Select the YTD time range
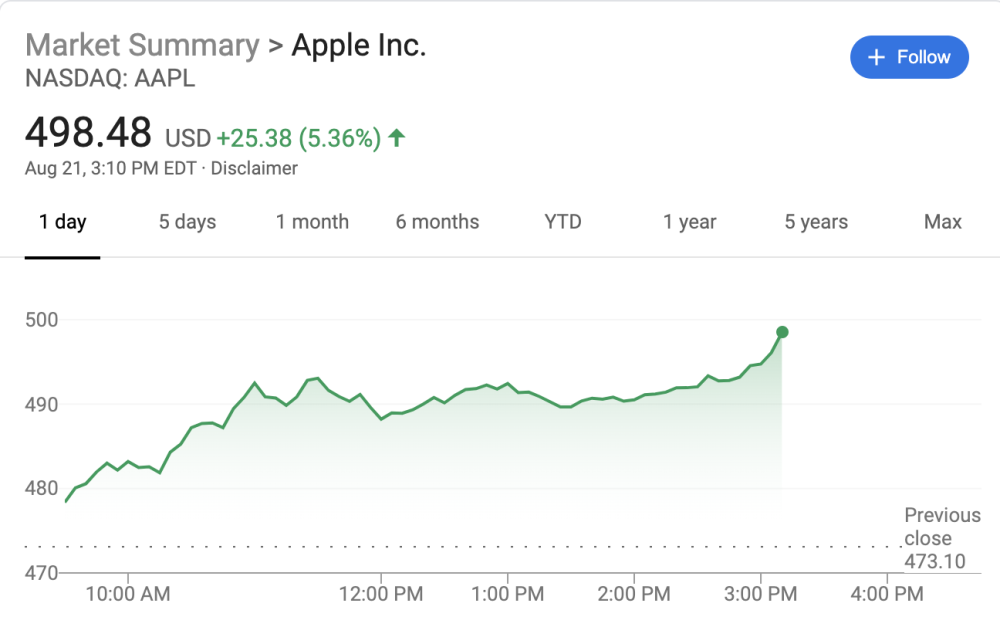1000x627 pixels. [x=563, y=222]
